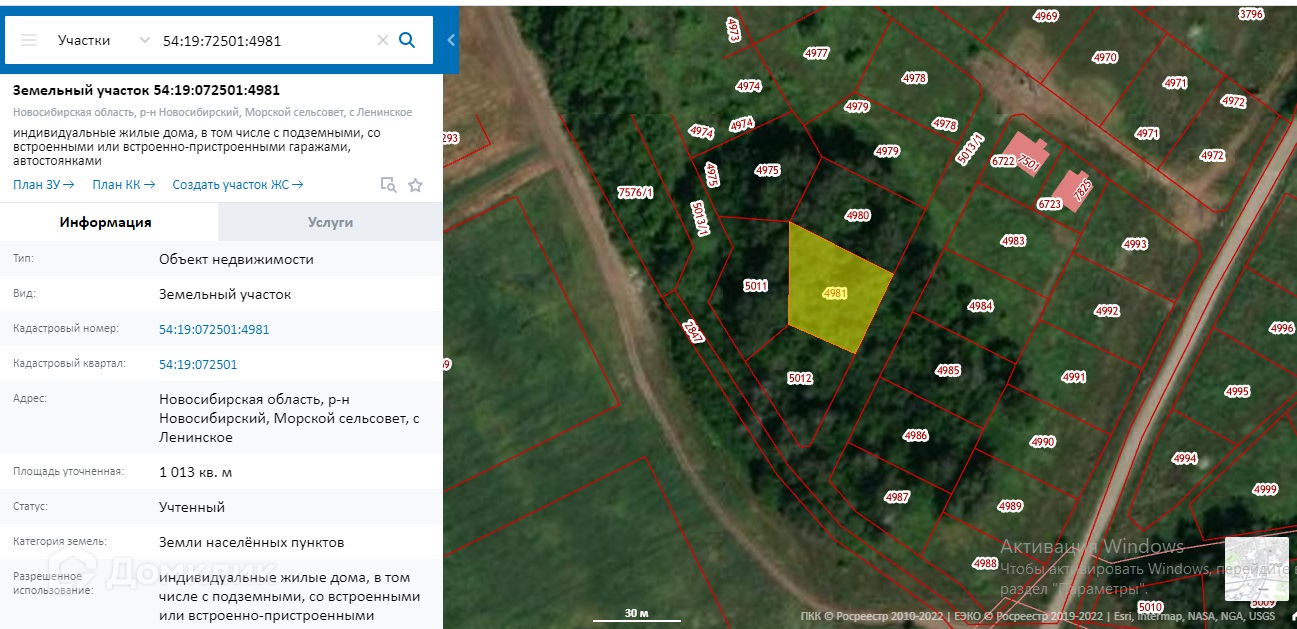Clear the search field with X
This screenshot has width=1297, height=629.
382,40
